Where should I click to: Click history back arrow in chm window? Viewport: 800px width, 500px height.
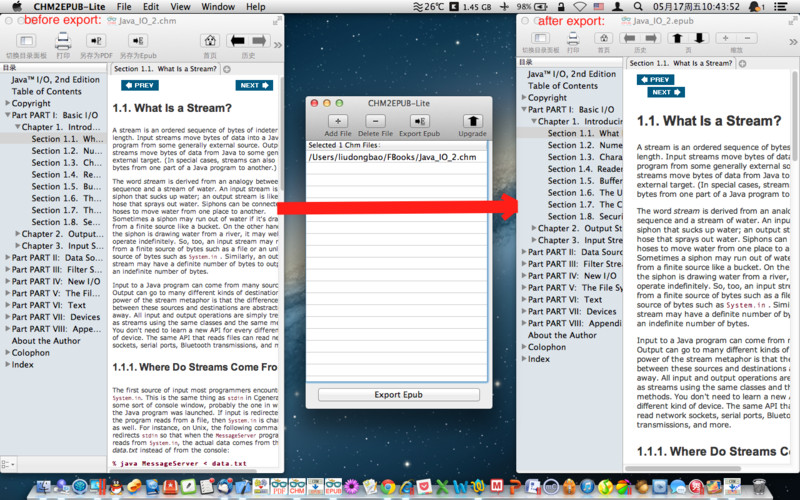tap(237, 41)
